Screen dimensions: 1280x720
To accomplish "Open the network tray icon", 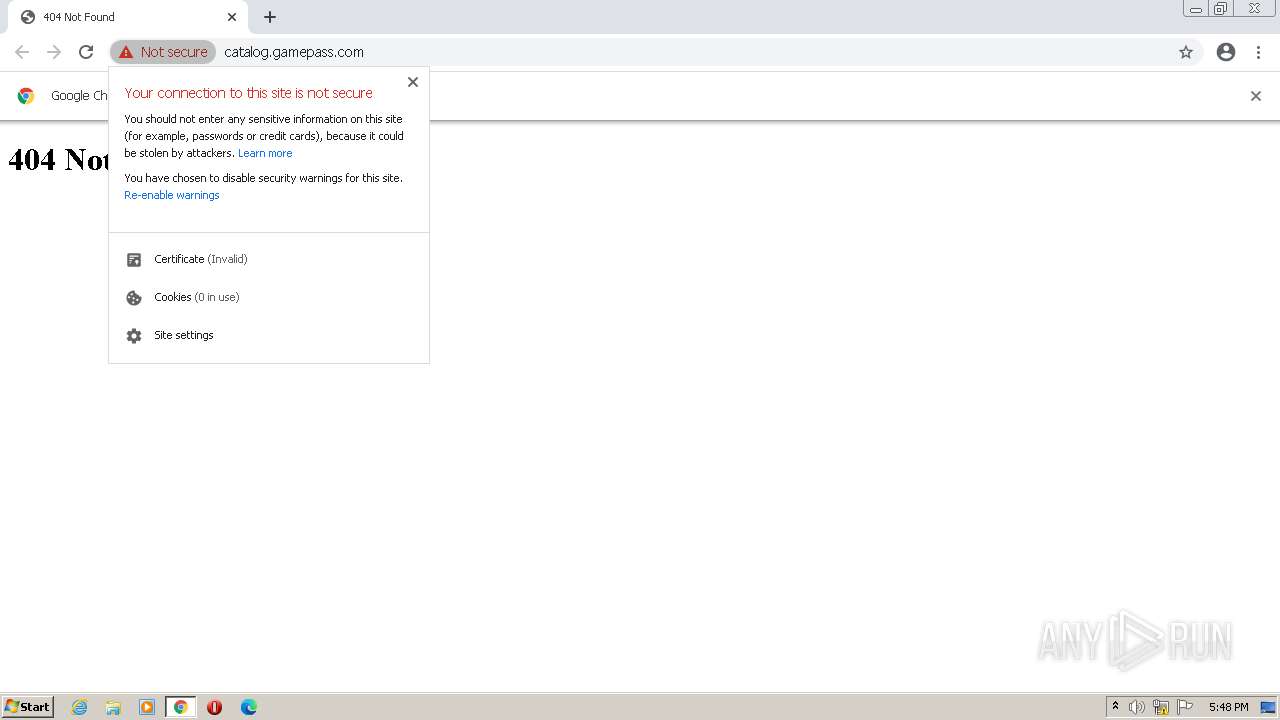I will click(1161, 707).
